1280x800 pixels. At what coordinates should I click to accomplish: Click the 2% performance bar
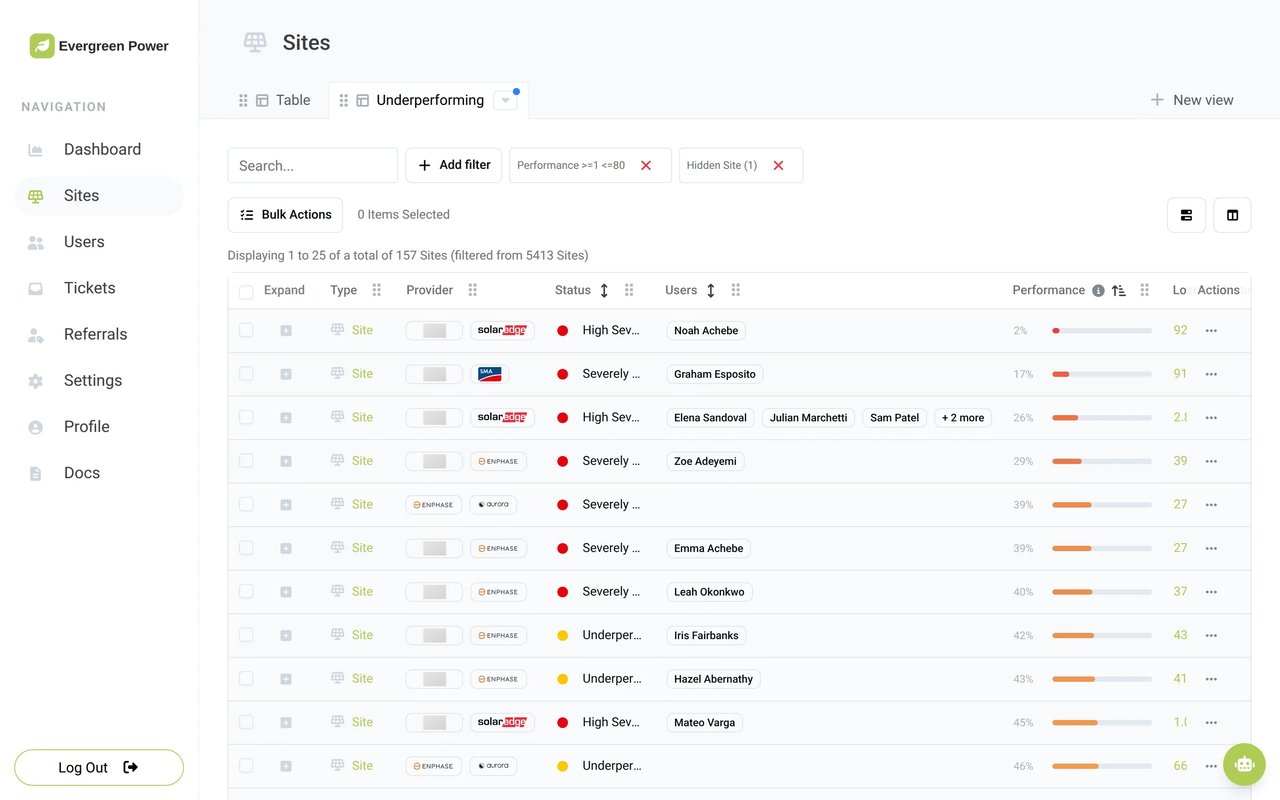[1101, 331]
